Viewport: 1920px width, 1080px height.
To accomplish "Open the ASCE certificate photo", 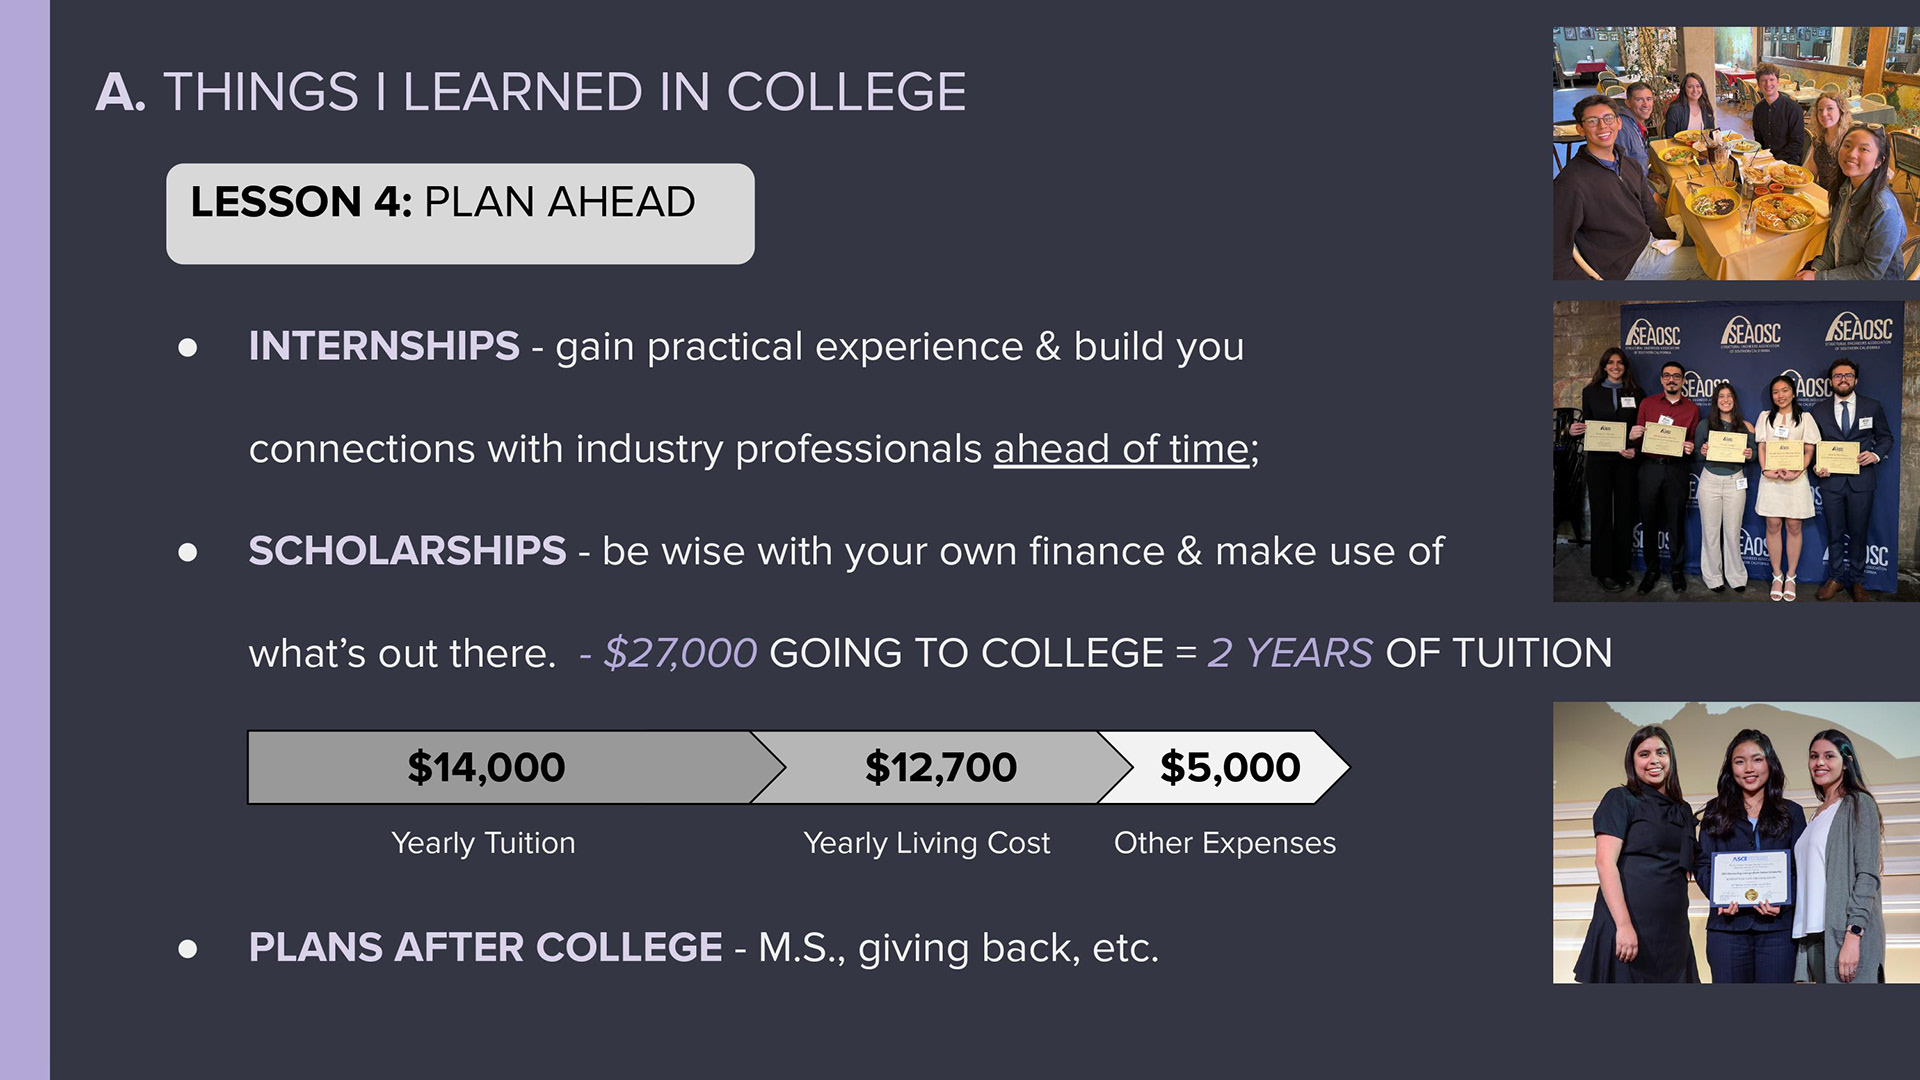I will coord(1736,842).
